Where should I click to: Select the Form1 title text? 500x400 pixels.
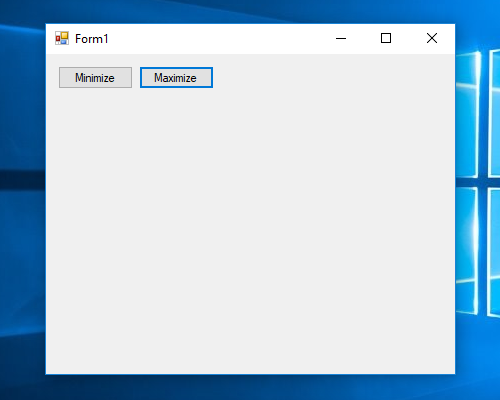92,39
